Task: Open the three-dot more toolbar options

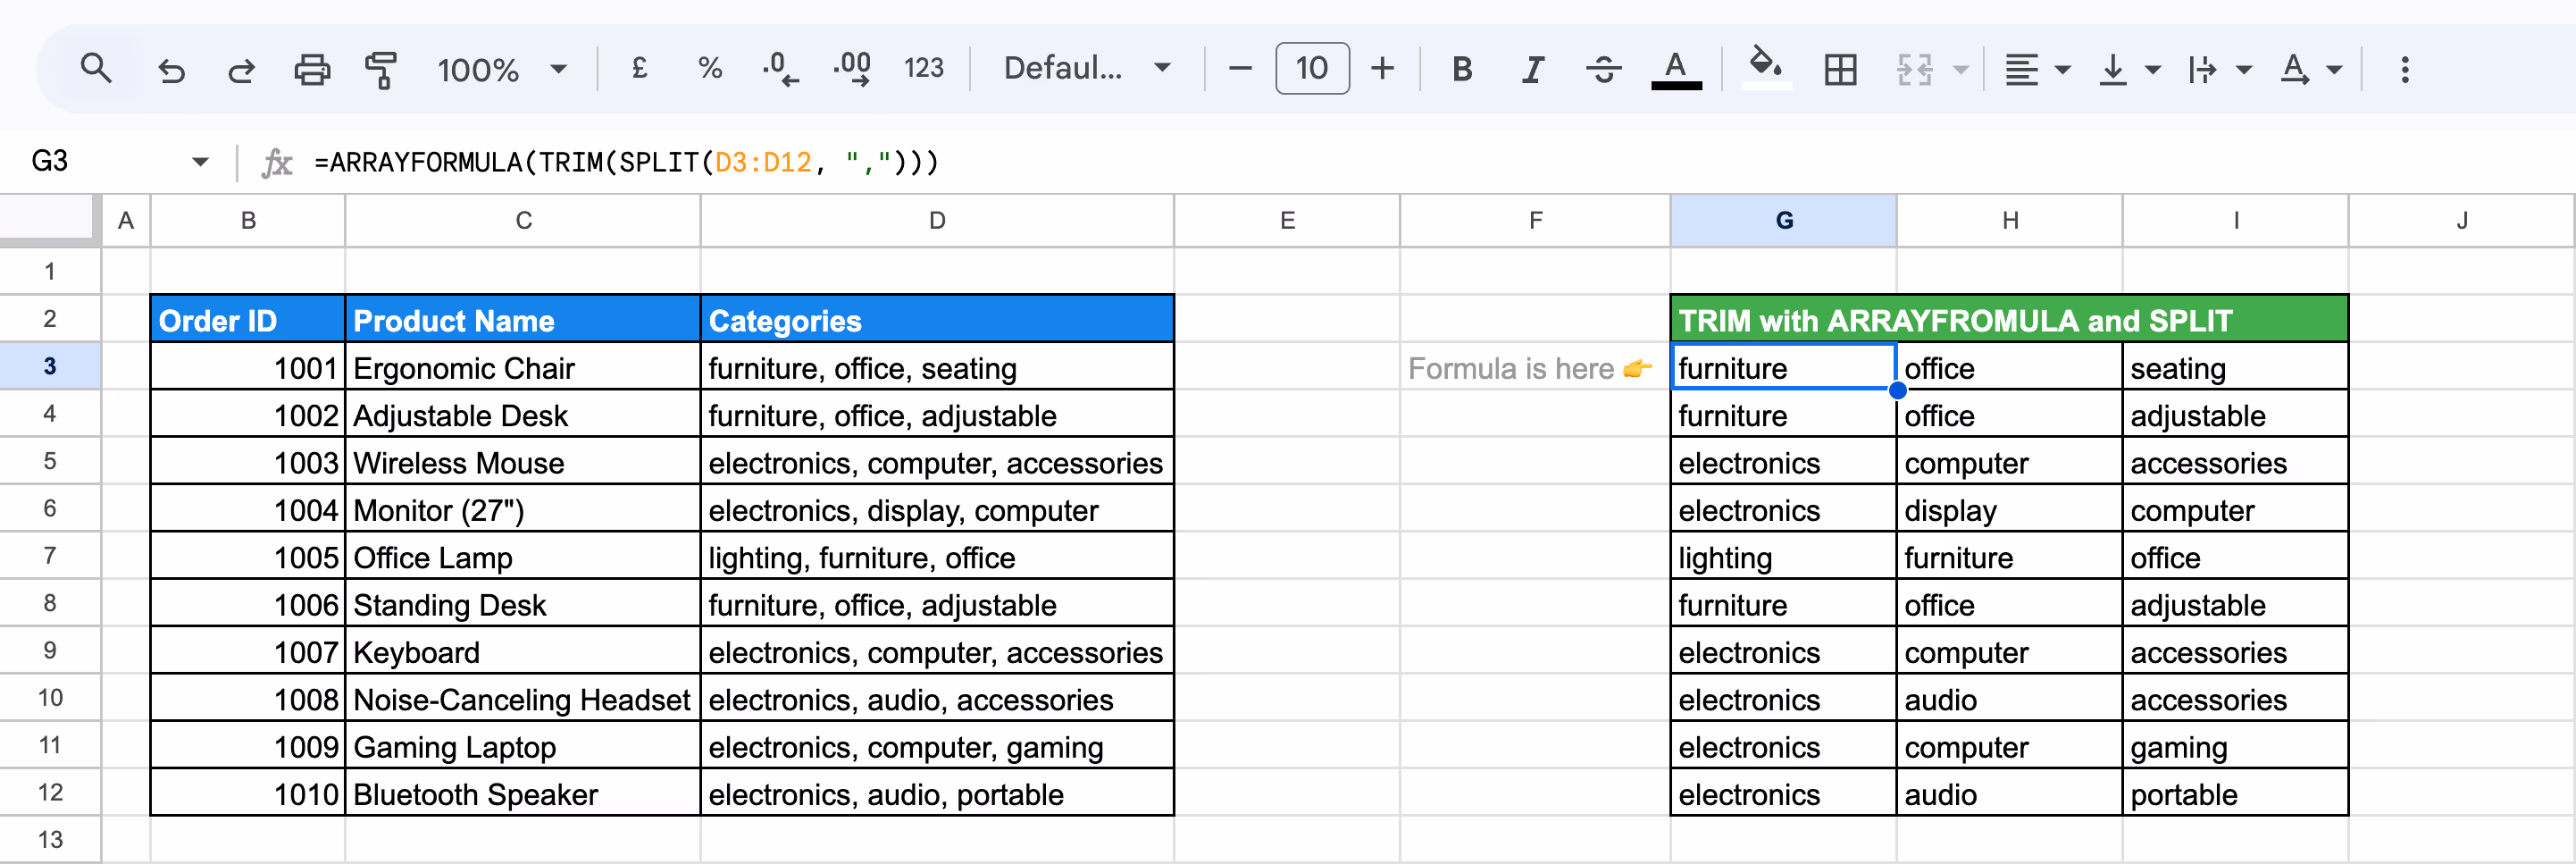Action: click(x=2405, y=69)
